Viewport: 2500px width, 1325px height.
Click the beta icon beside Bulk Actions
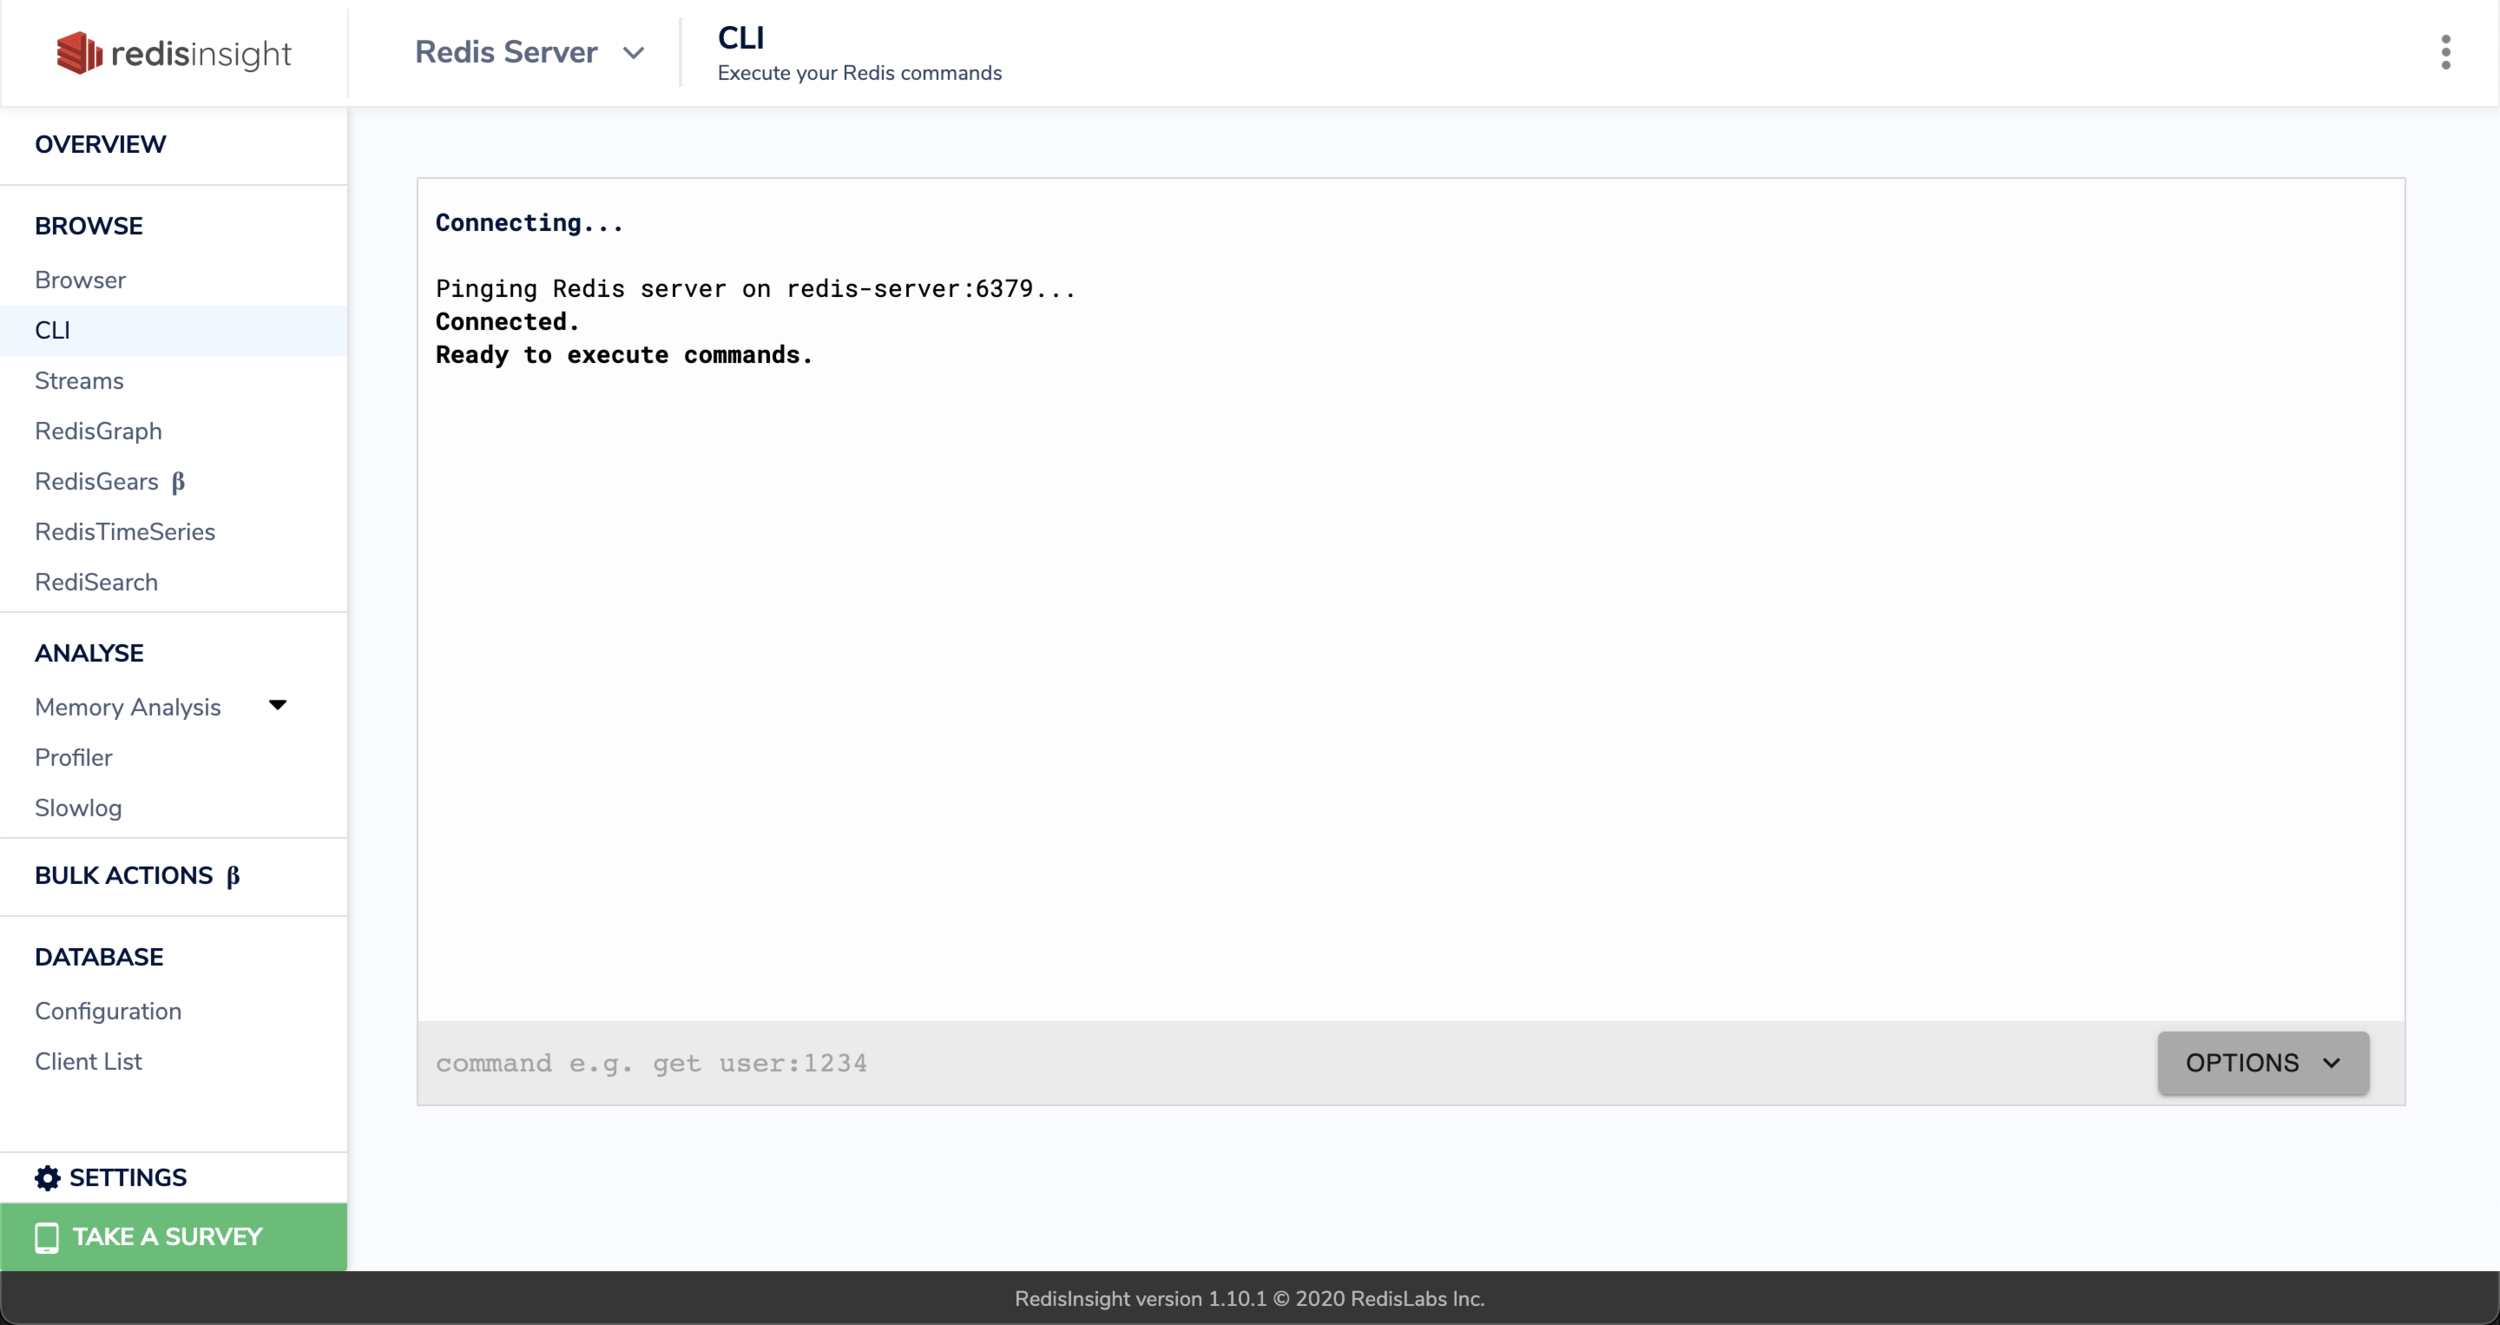tap(233, 876)
